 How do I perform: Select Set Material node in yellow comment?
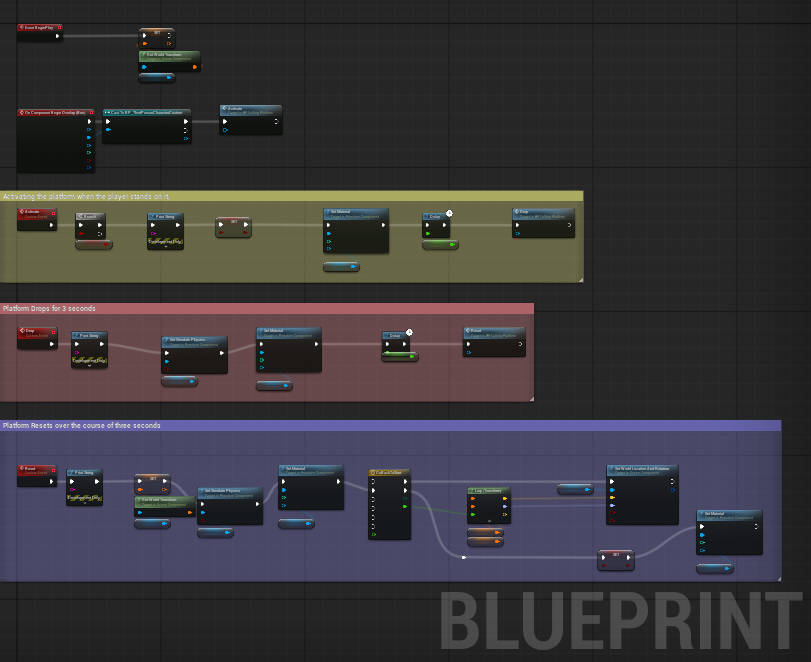click(x=356, y=231)
